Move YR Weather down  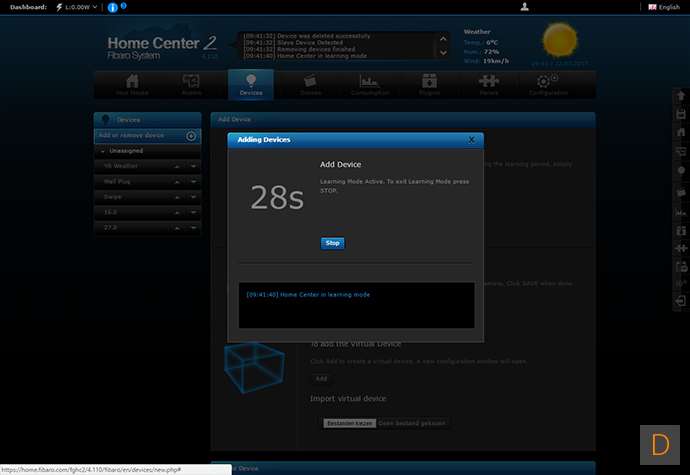(x=193, y=166)
